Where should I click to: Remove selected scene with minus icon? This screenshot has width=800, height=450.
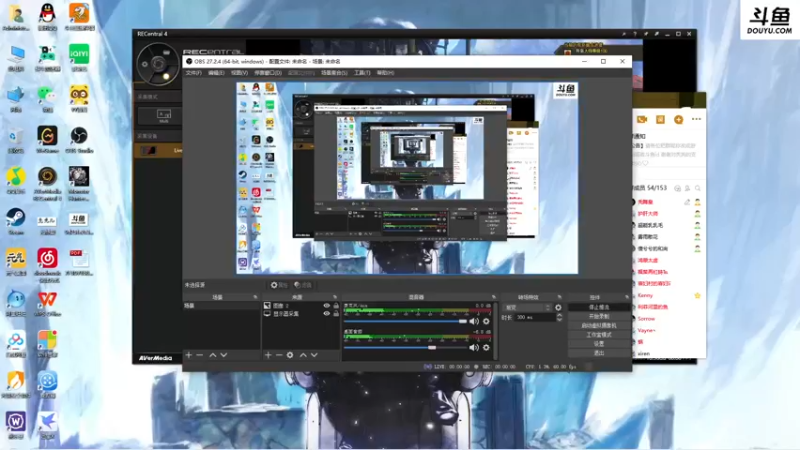tap(199, 355)
